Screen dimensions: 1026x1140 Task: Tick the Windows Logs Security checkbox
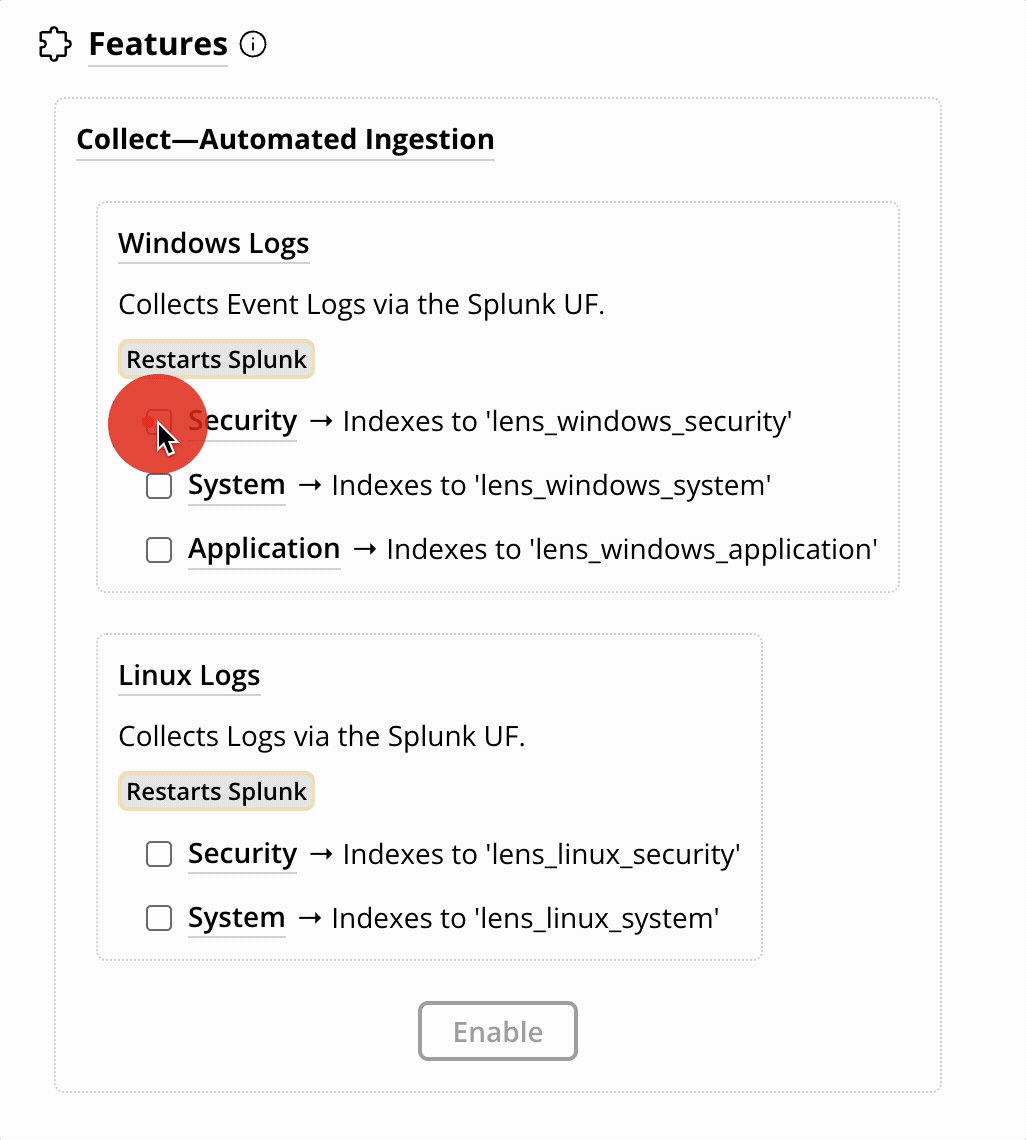point(159,422)
